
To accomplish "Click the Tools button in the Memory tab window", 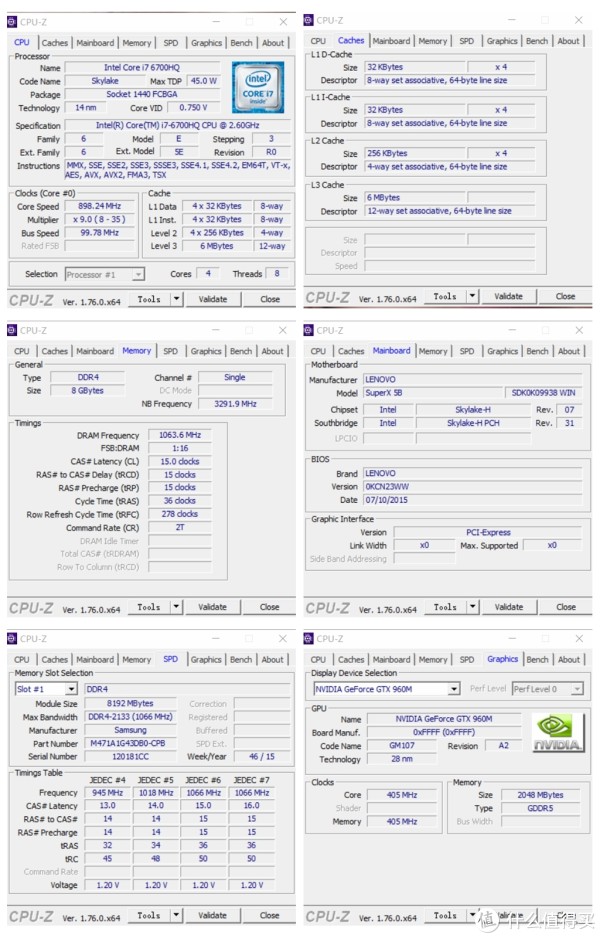I will [x=149, y=607].
